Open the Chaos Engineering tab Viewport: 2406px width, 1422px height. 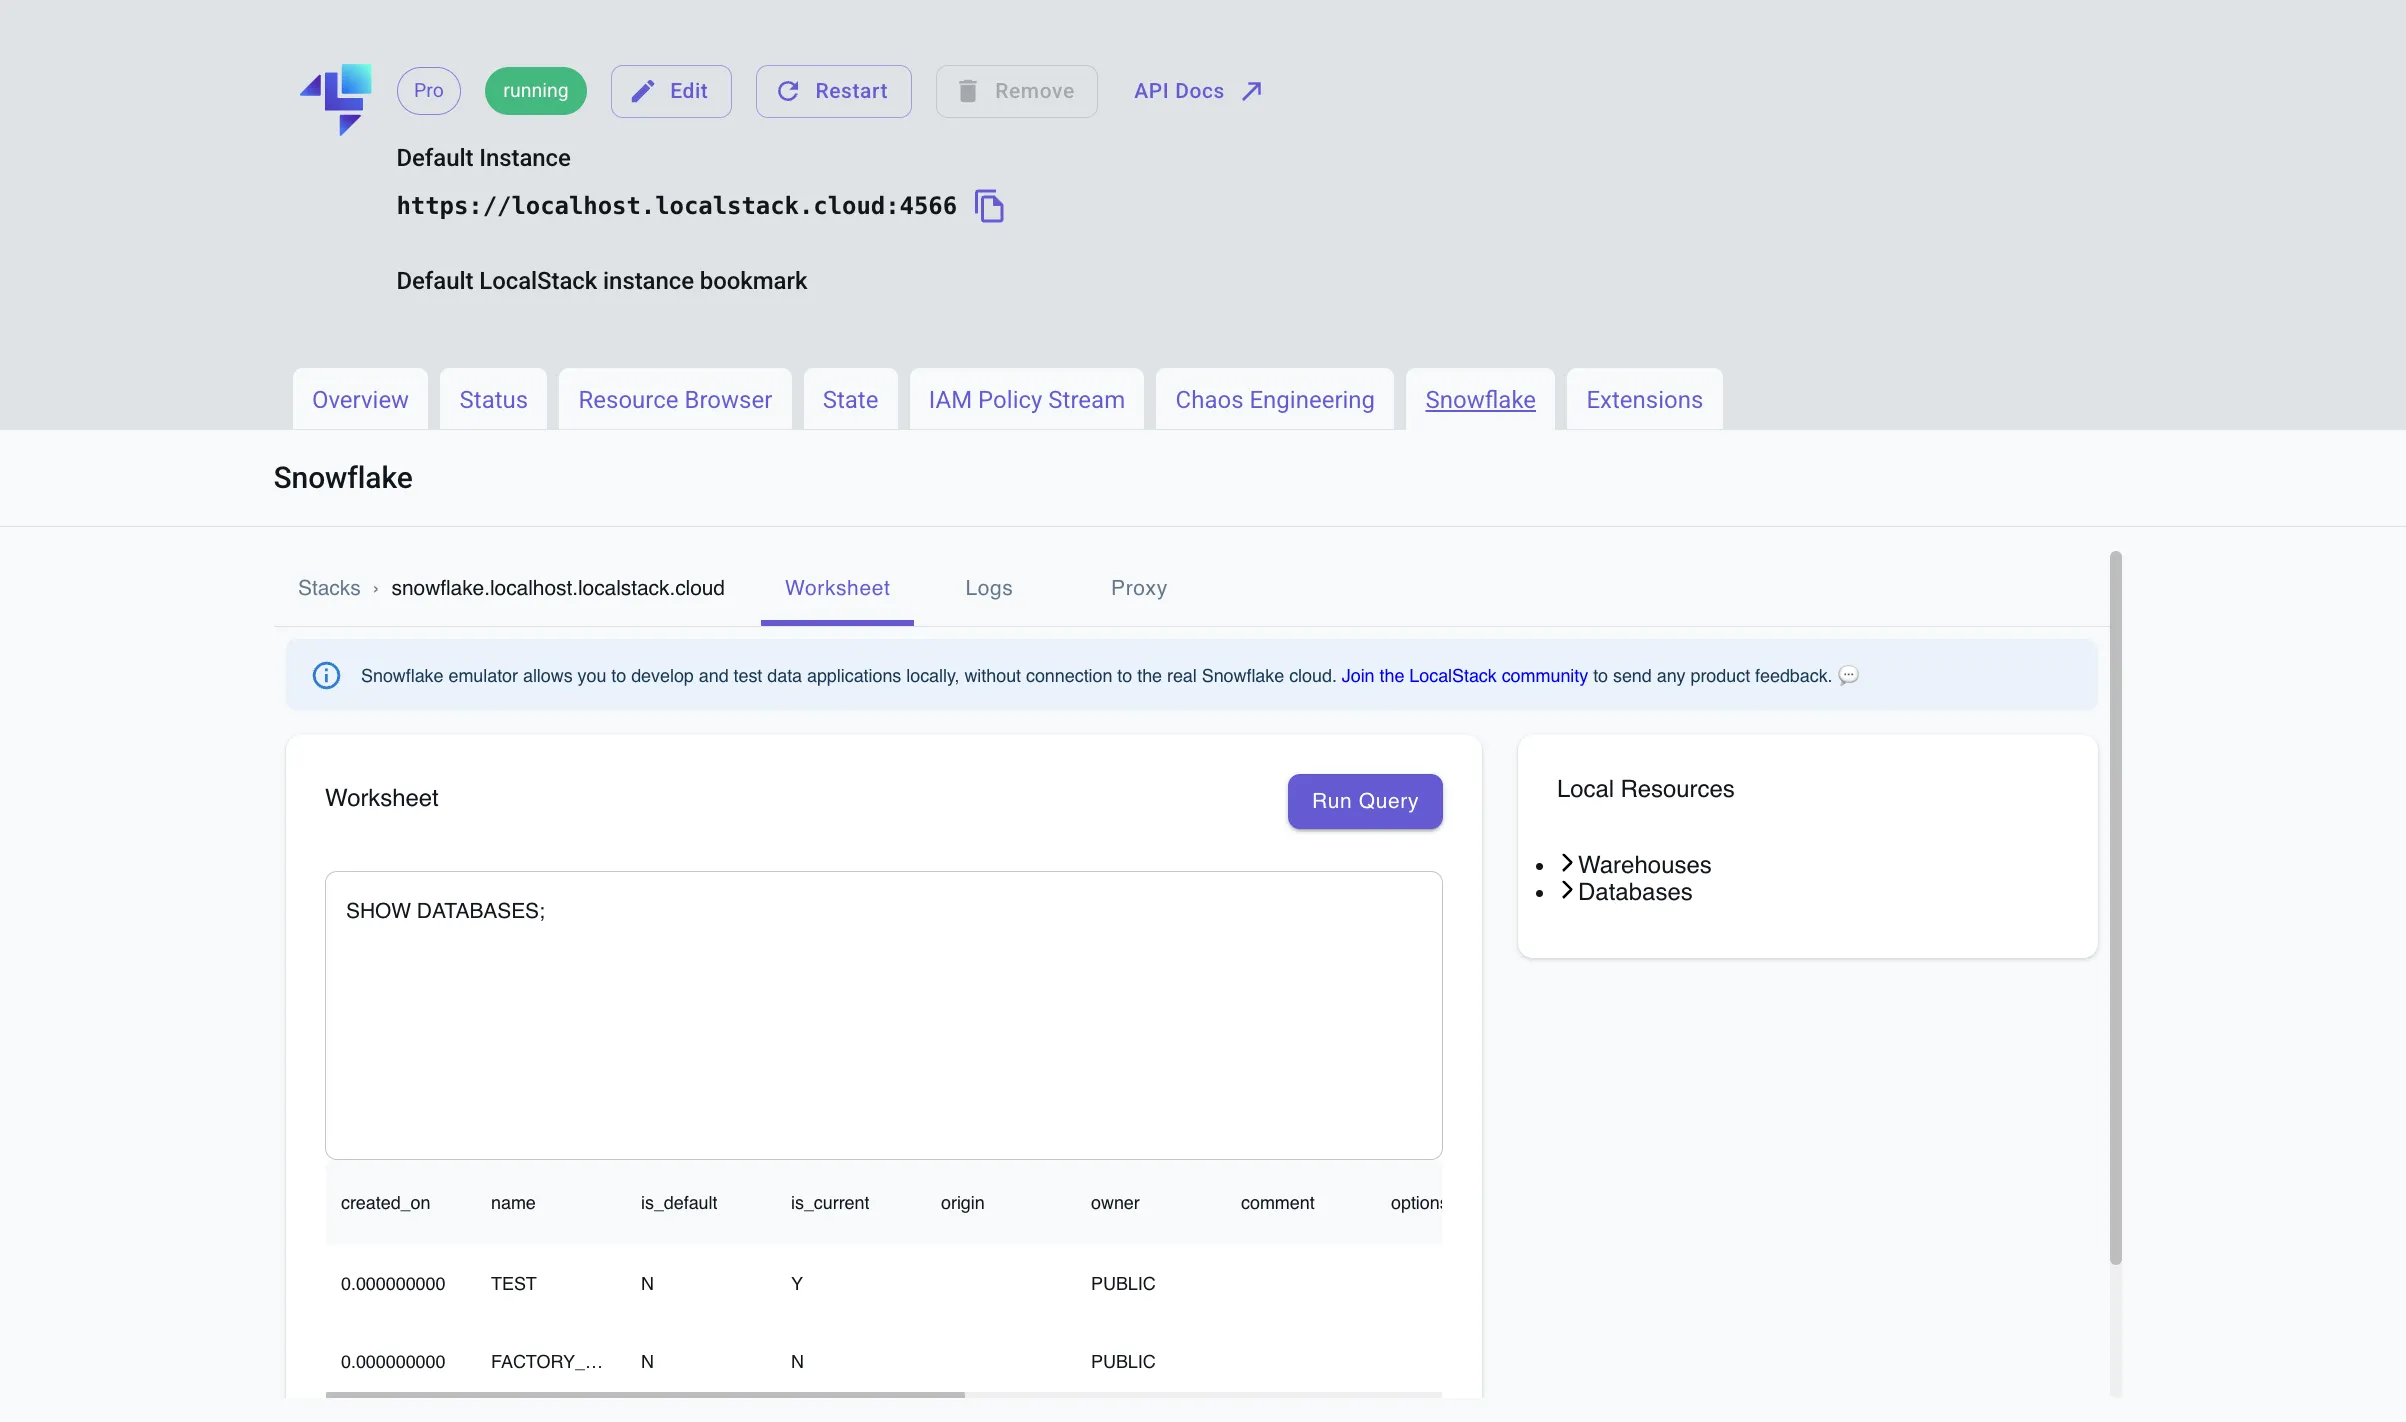coord(1274,399)
